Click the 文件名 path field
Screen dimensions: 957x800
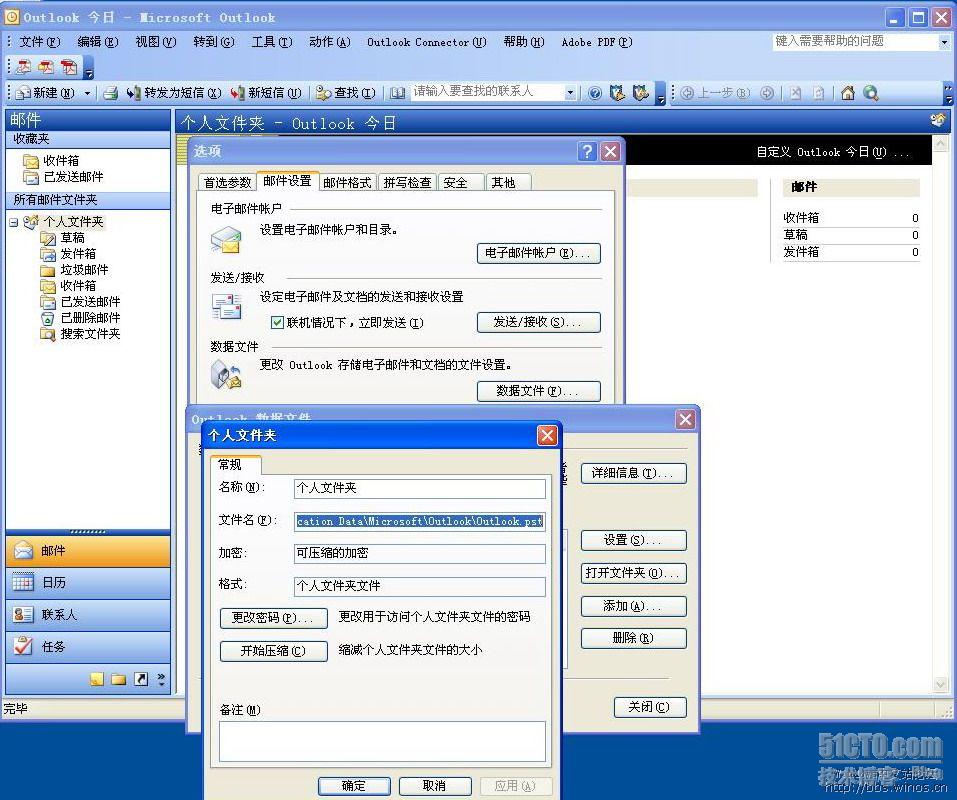[x=419, y=521]
